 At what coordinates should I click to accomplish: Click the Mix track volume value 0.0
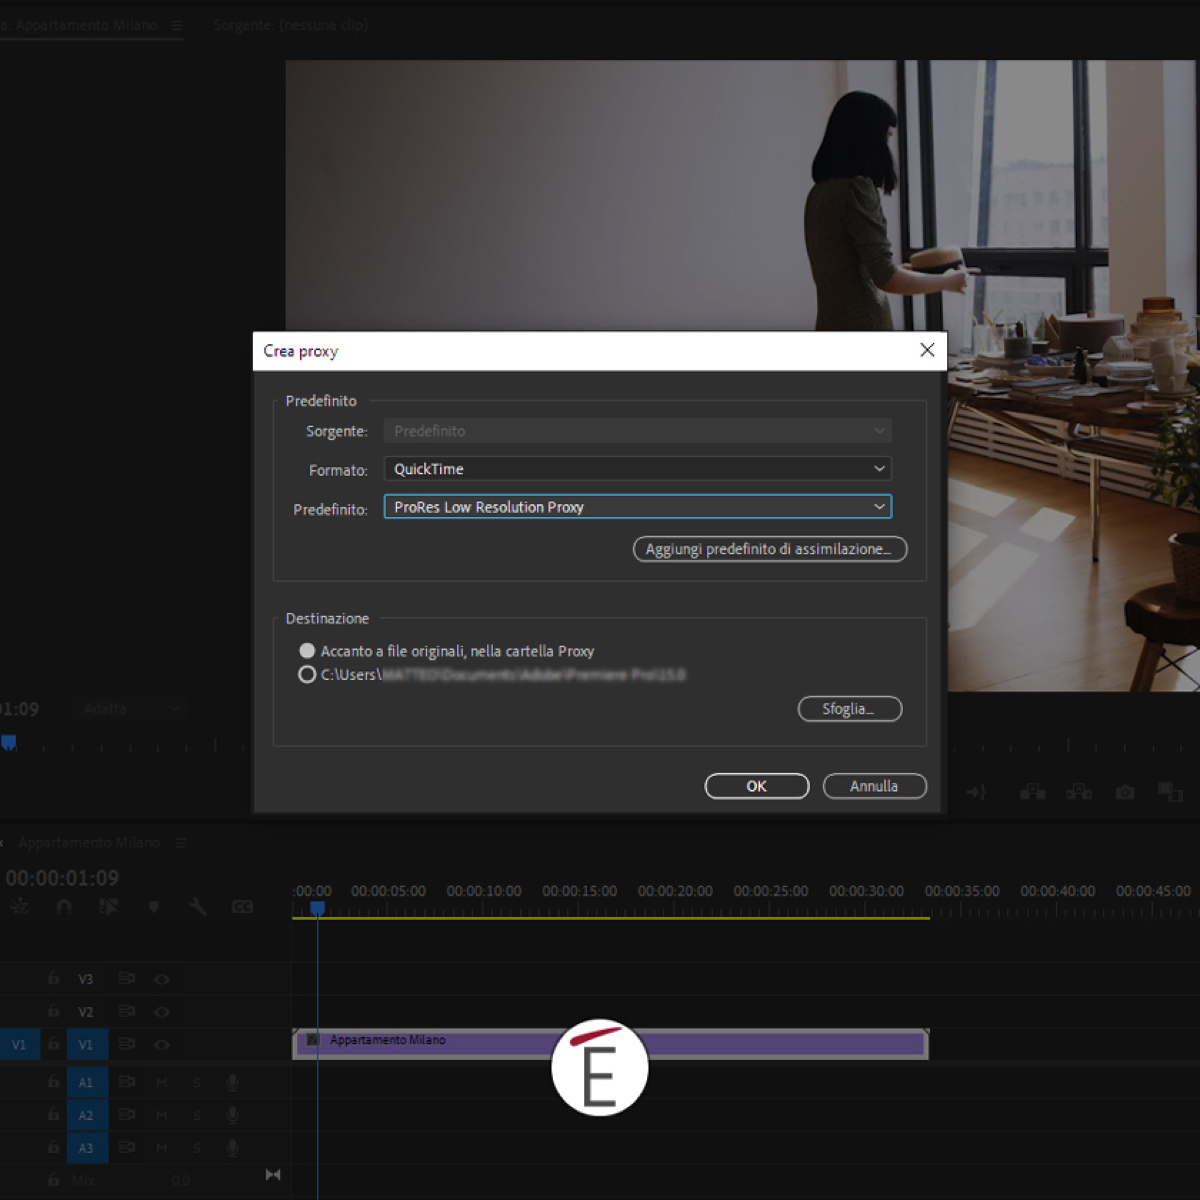click(180, 1180)
